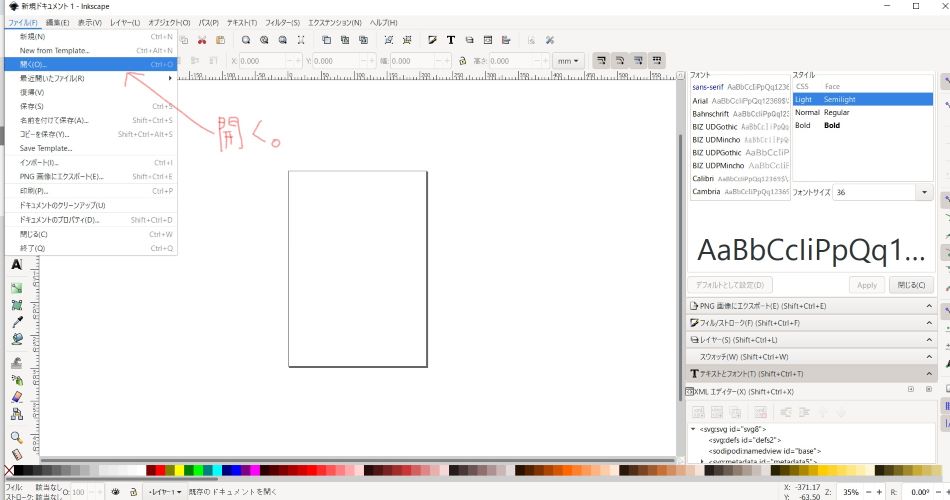Pick the red color swatch
Screen dimensions: 950x500
pos(160,470)
